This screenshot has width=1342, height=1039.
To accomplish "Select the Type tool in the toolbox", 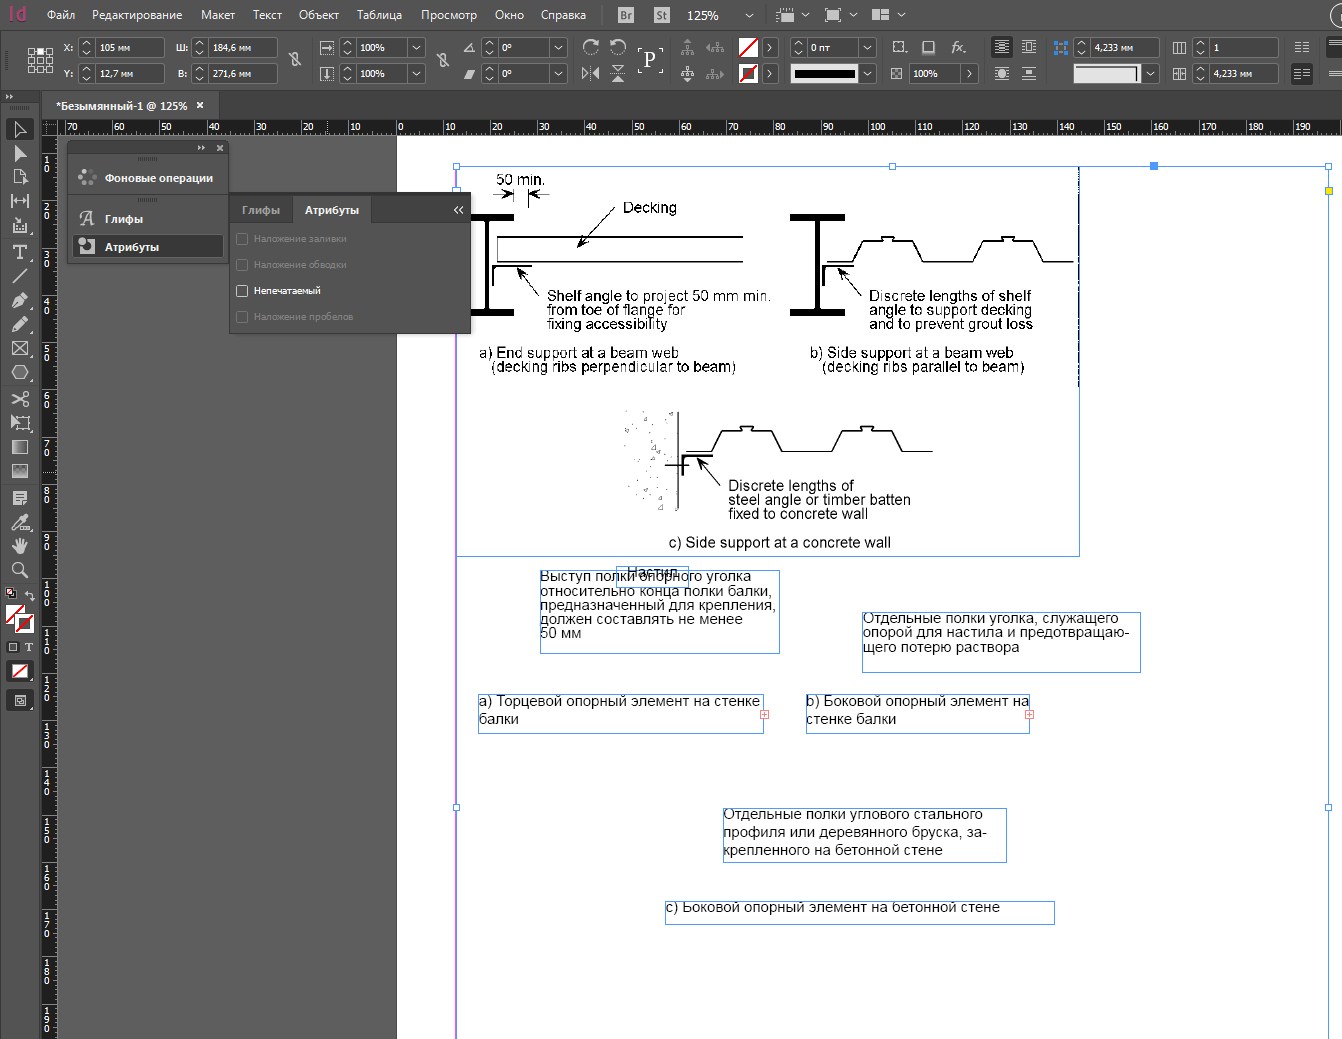I will coord(19,252).
